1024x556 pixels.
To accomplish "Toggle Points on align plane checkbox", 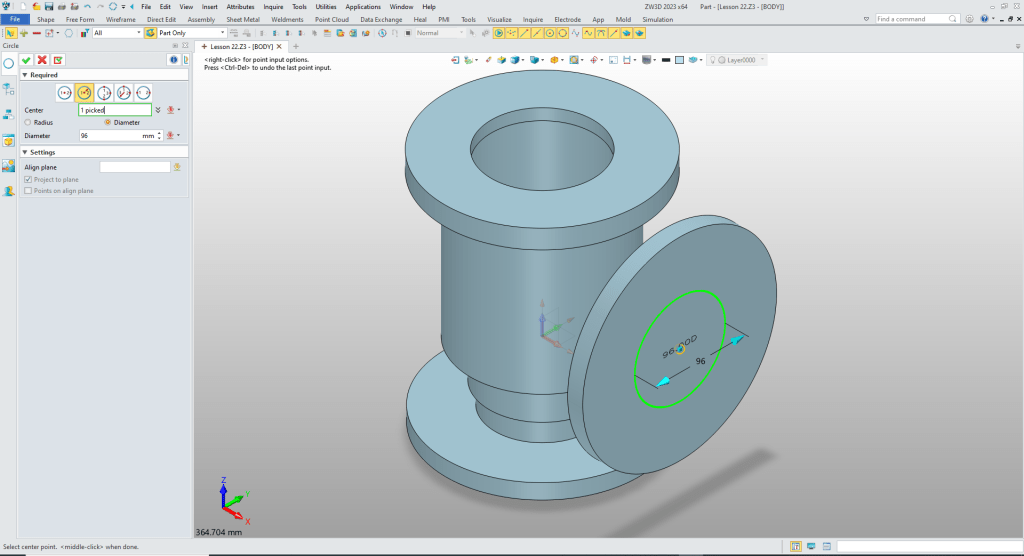I will click(28, 190).
